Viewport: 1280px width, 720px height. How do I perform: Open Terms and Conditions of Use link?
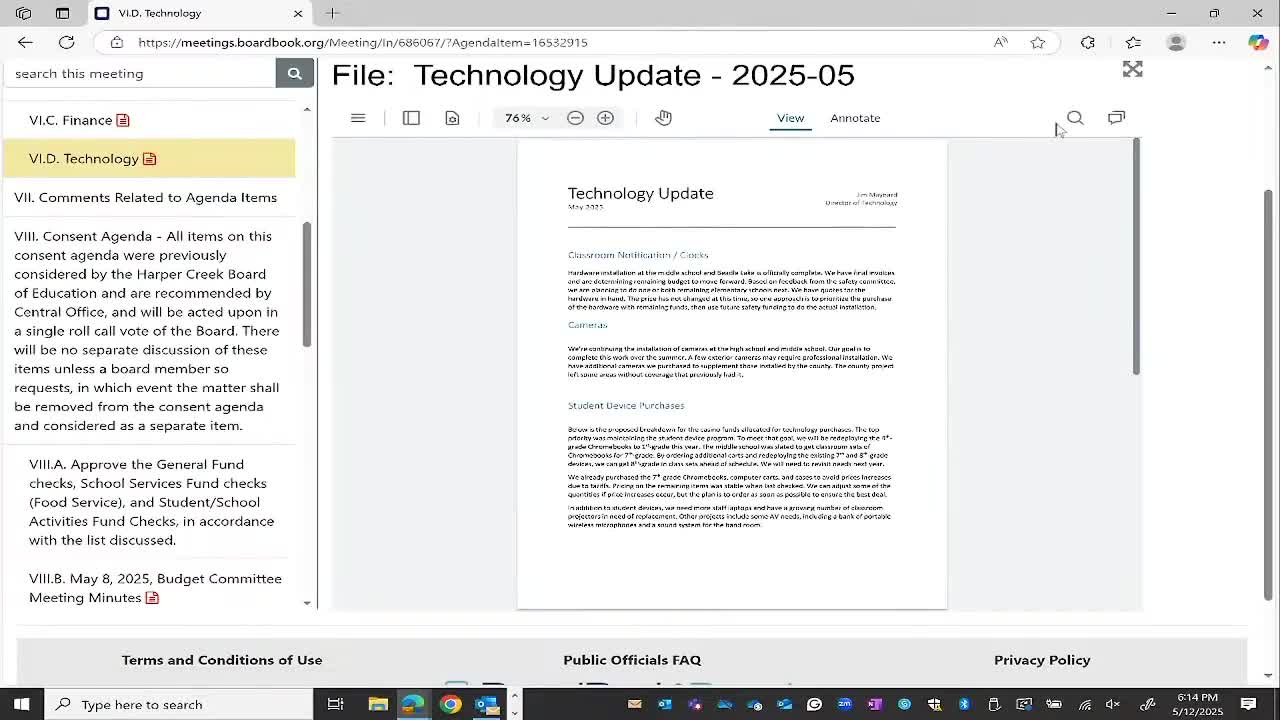tap(222, 660)
